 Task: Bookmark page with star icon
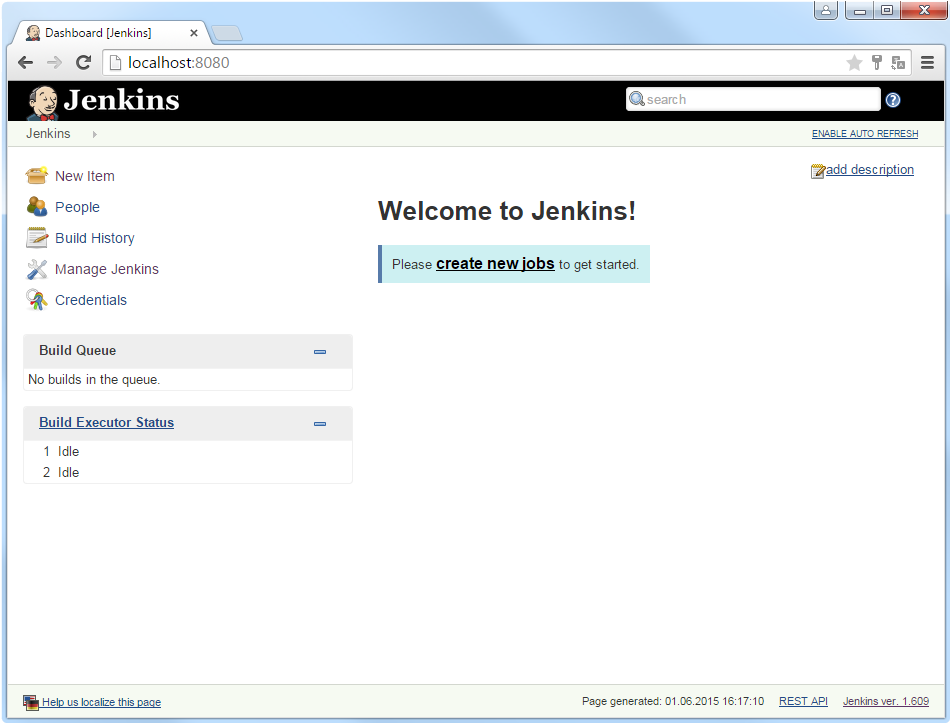[854, 62]
